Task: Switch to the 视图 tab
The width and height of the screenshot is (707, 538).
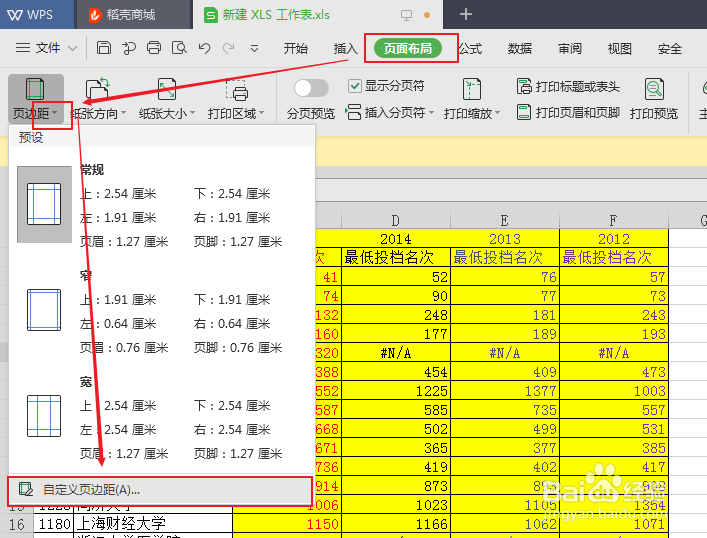Action: tap(619, 48)
